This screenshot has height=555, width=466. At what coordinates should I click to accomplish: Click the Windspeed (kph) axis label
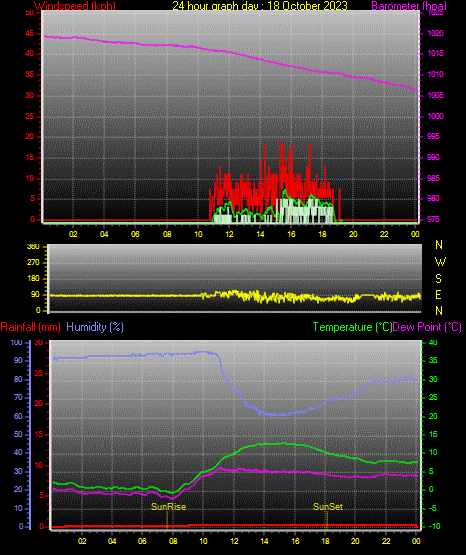click(x=75, y=6)
